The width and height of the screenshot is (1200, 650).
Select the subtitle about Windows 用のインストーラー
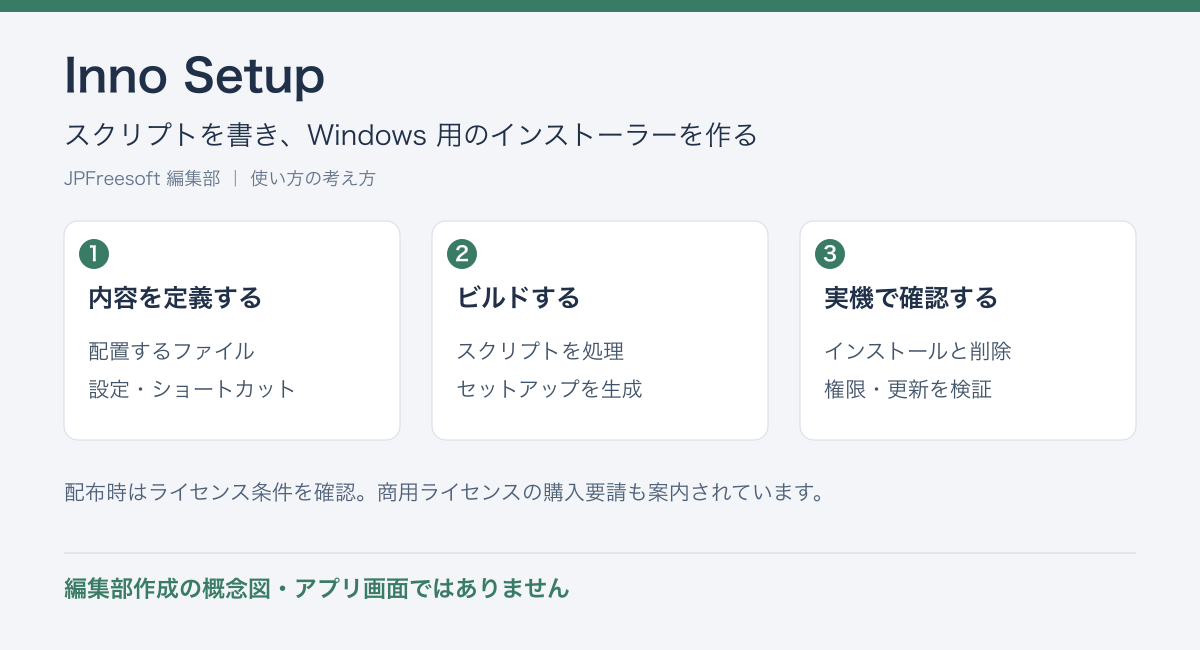[x=410, y=134]
